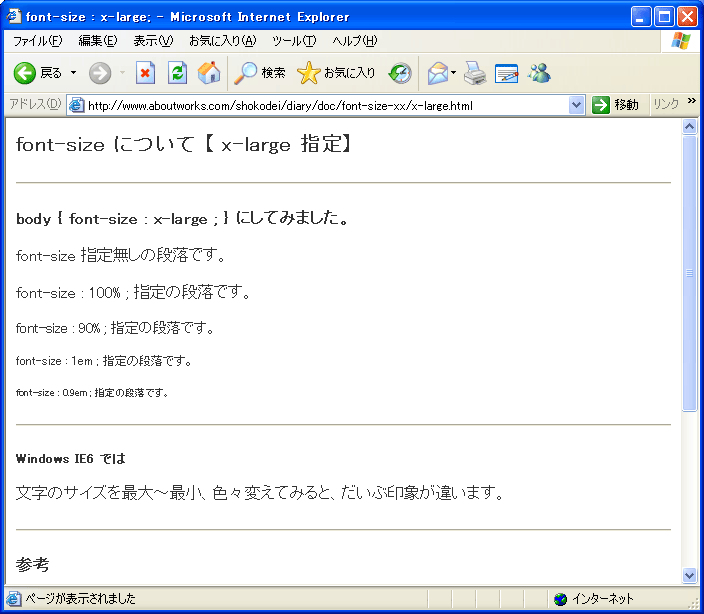Image resolution: width=704 pixels, height=614 pixels.
Task: Click the Mail envelope icon
Action: [x=437, y=73]
